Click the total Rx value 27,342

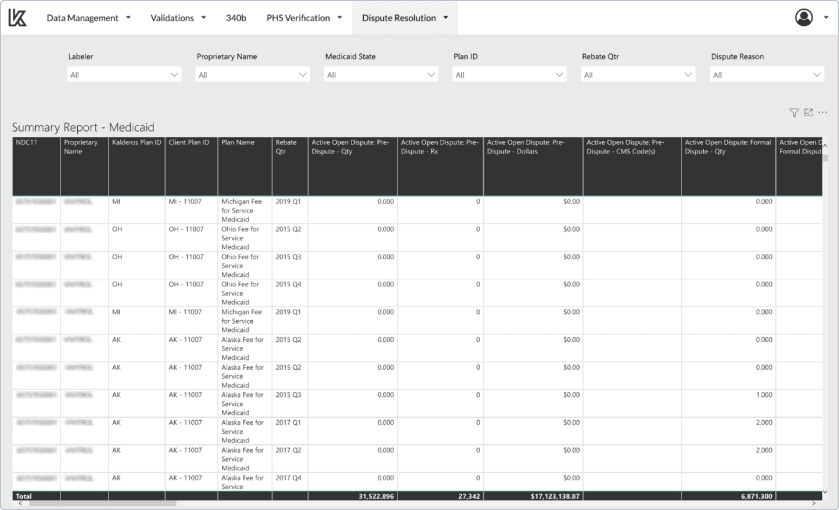pos(469,497)
